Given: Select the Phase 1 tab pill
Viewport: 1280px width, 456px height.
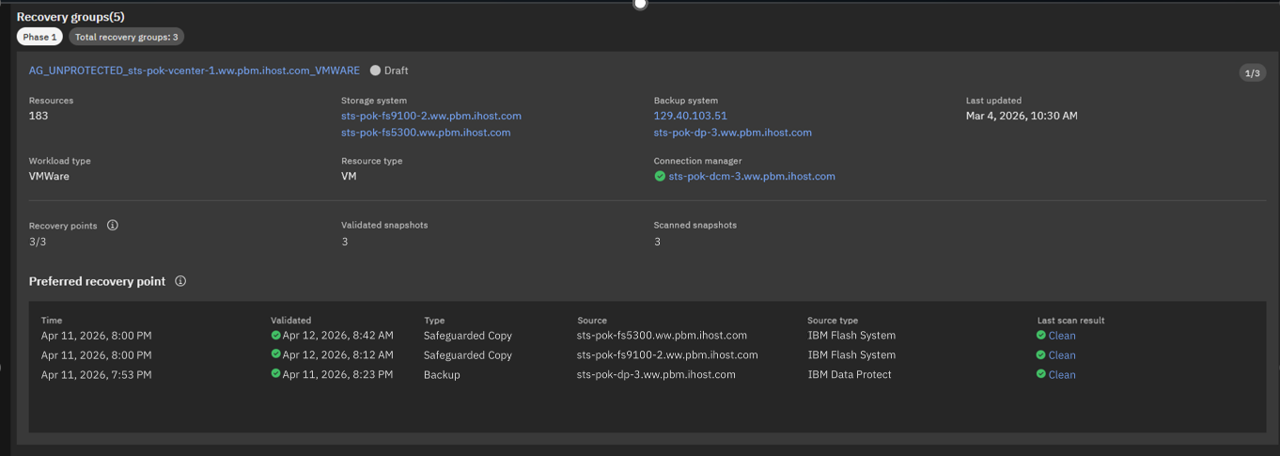Looking at the screenshot, I should pyautogui.click(x=40, y=36).
